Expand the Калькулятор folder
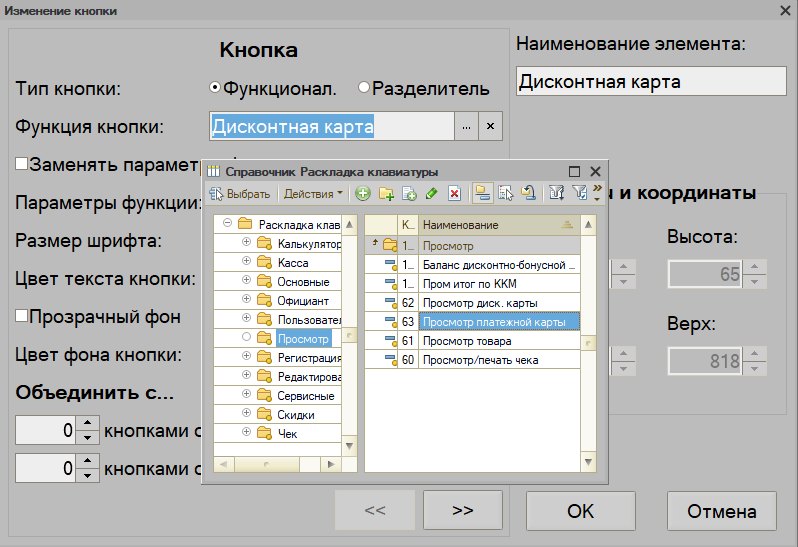 (246, 242)
